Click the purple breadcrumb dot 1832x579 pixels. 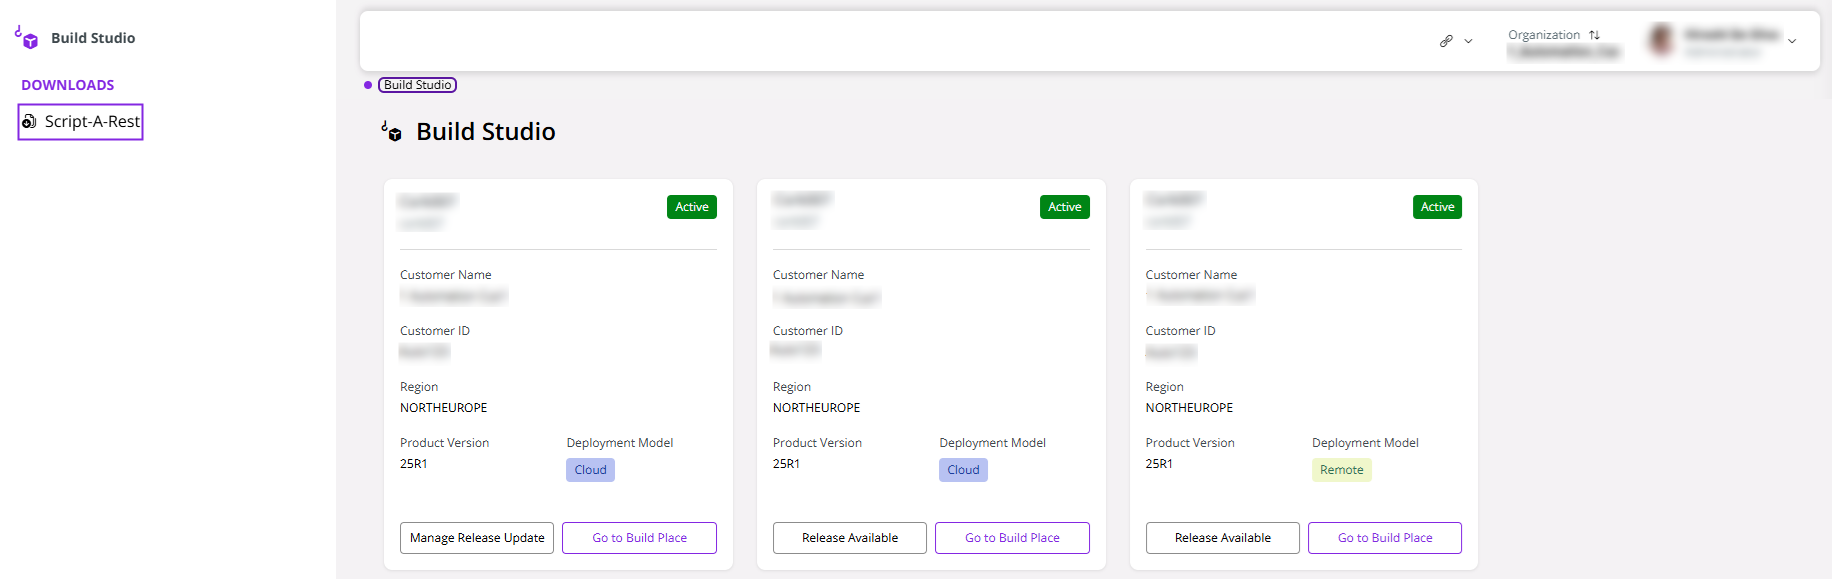pos(368,85)
